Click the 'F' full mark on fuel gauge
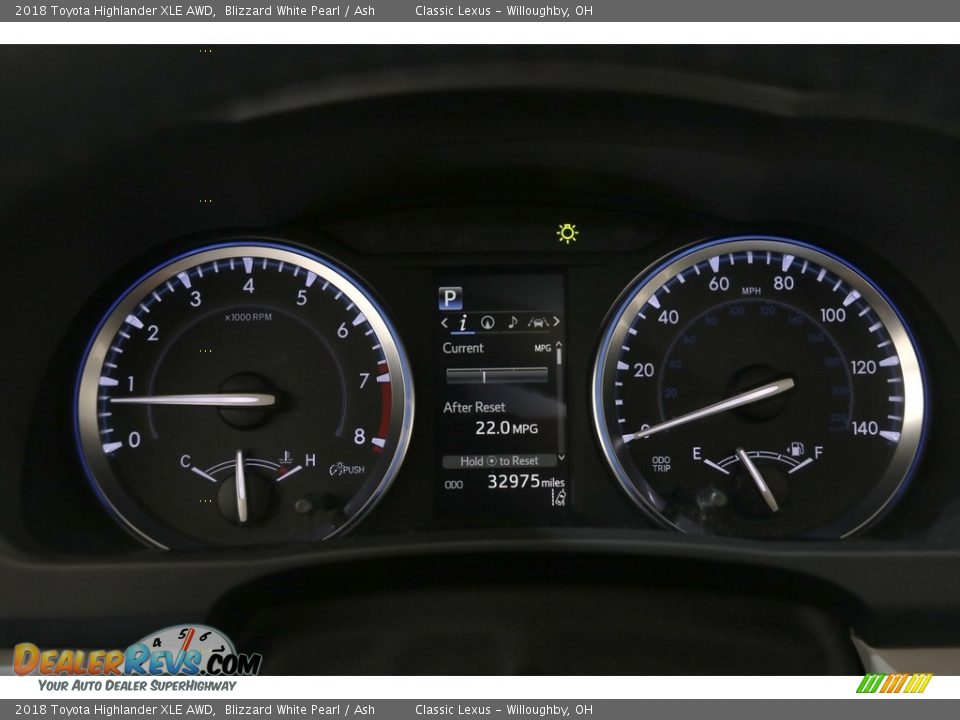Viewport: 960px width, 720px height. [x=819, y=452]
